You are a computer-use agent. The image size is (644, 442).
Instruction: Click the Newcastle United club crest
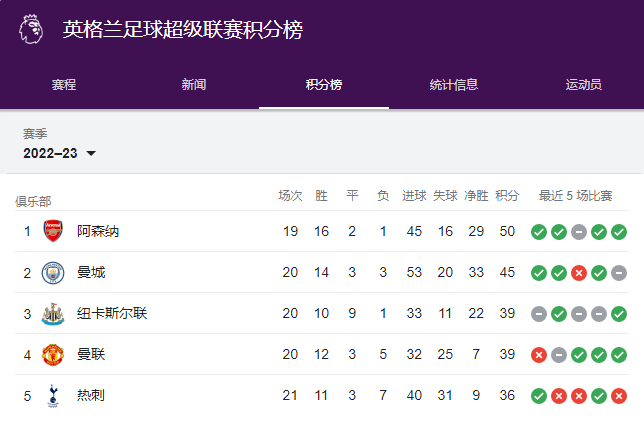pyautogui.click(x=52, y=314)
